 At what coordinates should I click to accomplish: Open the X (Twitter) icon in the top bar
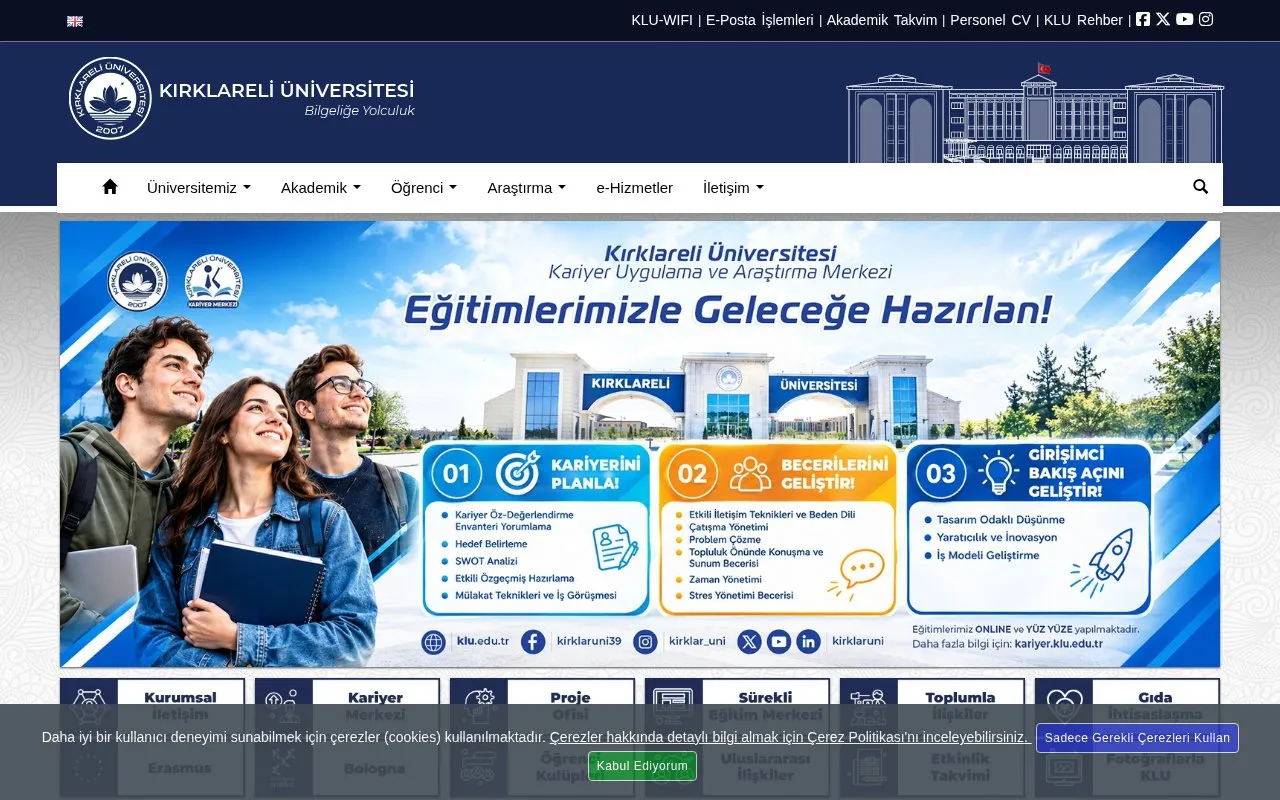[x=1163, y=19]
